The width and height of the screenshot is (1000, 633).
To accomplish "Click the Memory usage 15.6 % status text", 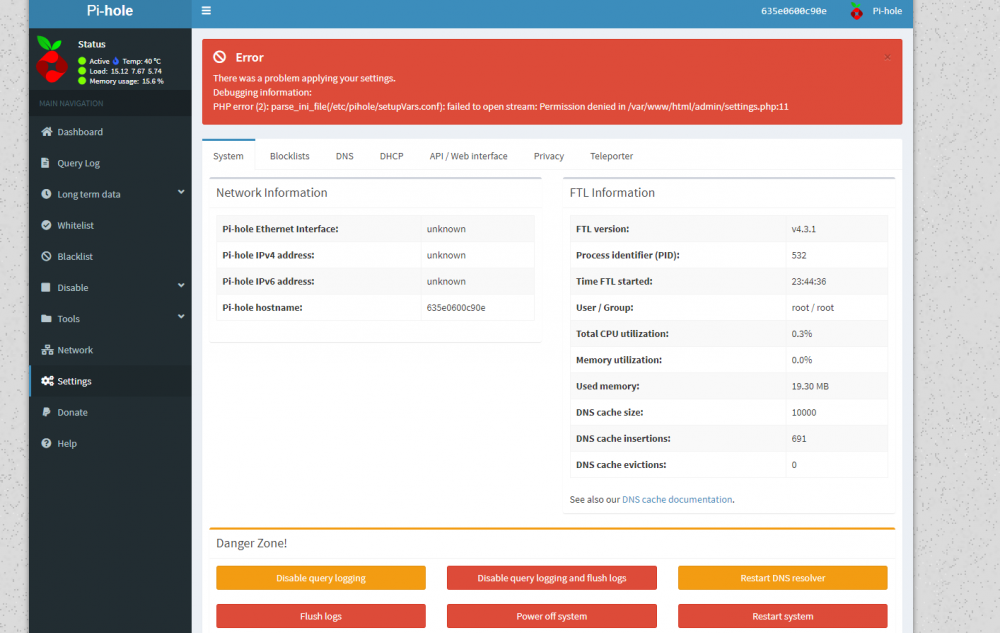I will (126, 81).
